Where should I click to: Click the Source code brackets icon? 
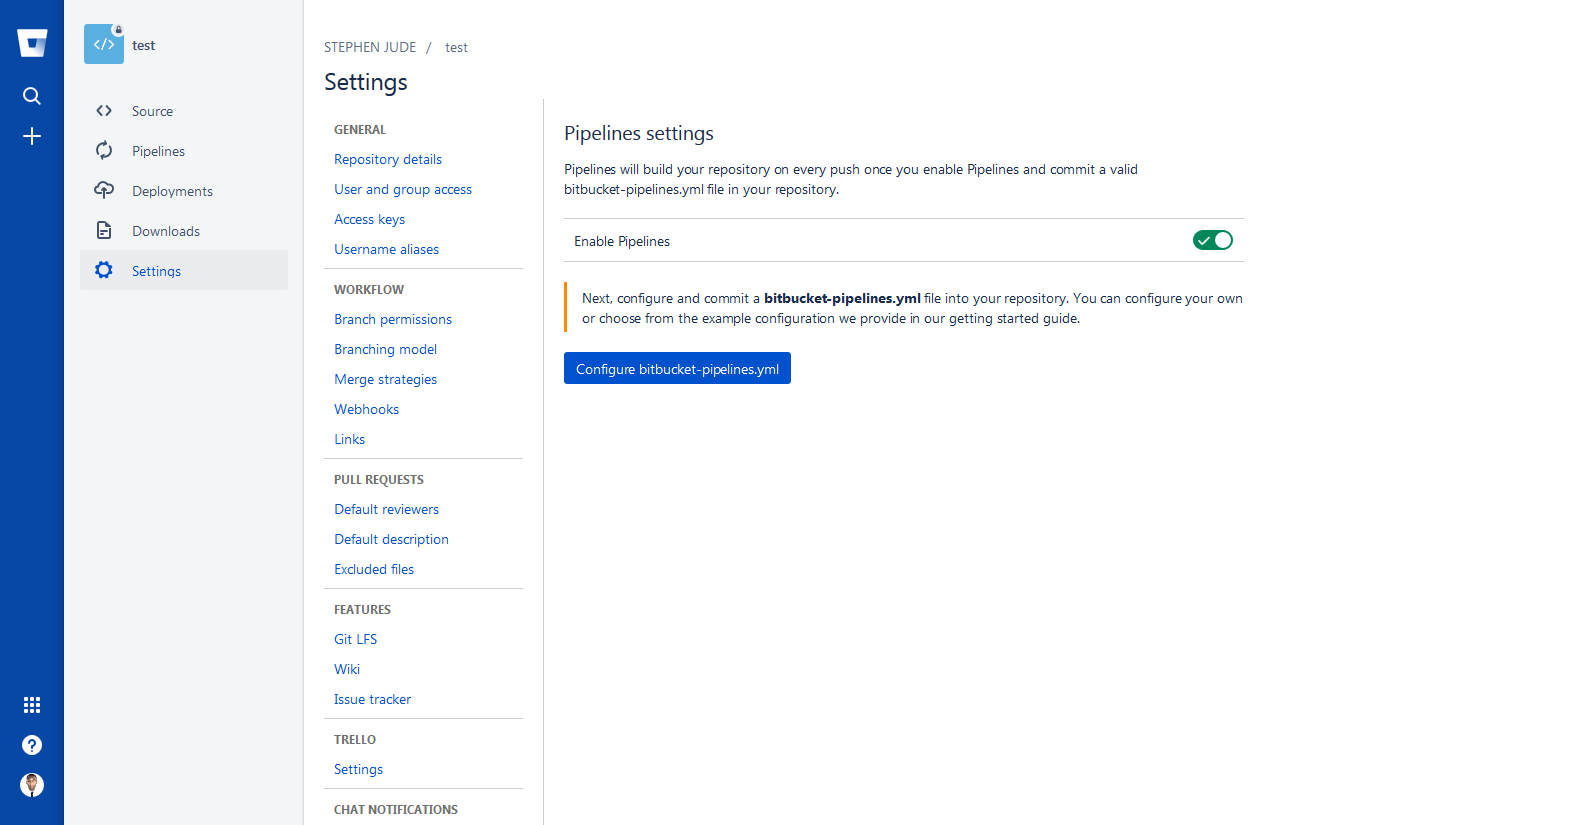(104, 111)
